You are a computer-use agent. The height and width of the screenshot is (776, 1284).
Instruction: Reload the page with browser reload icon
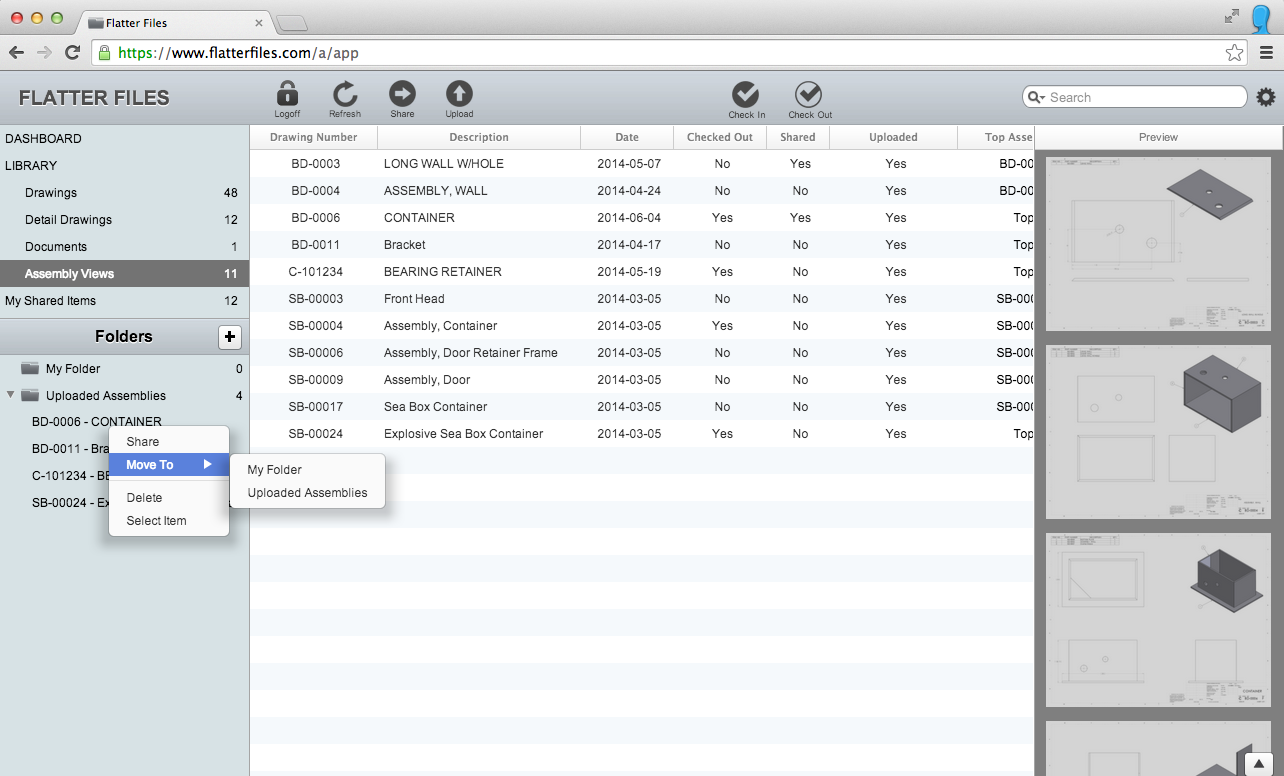72,52
